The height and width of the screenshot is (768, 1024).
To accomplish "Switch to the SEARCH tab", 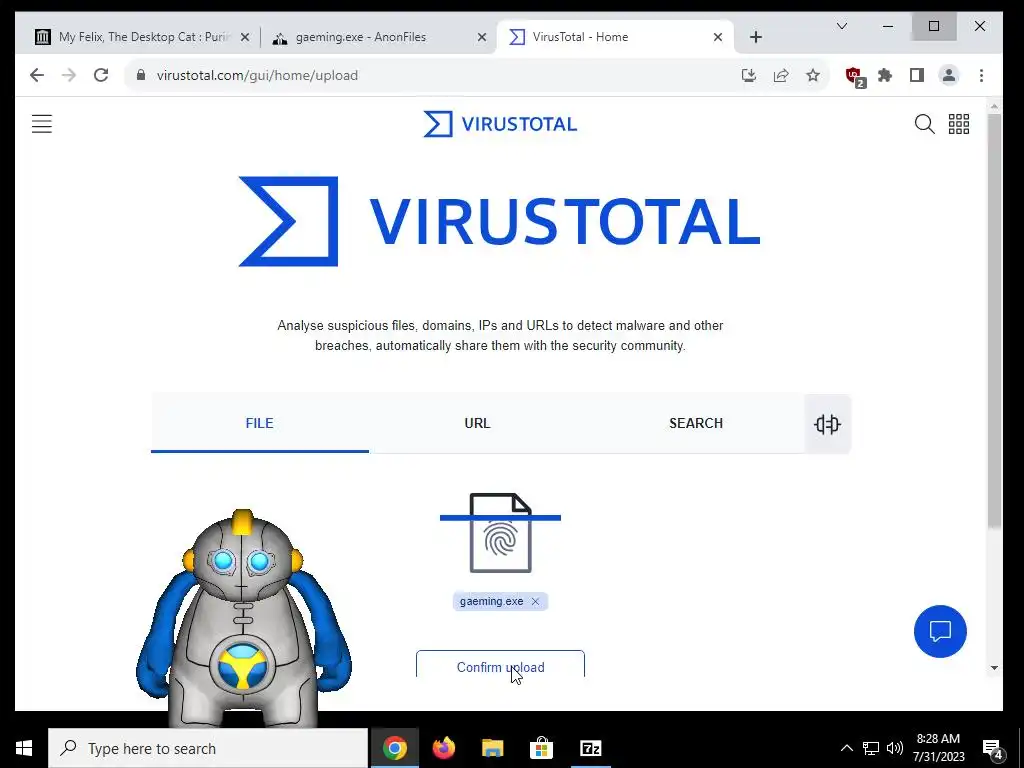I will [696, 423].
